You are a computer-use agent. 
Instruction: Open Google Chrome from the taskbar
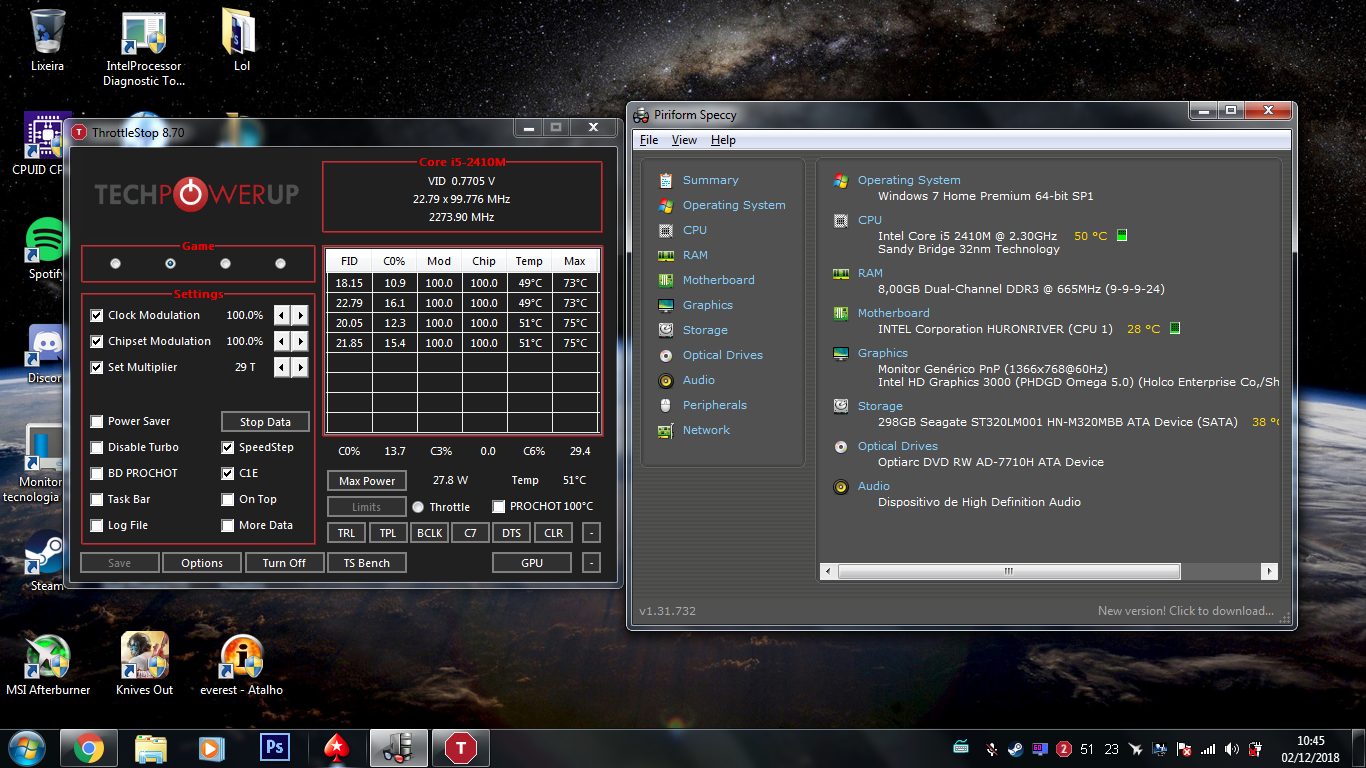88,748
